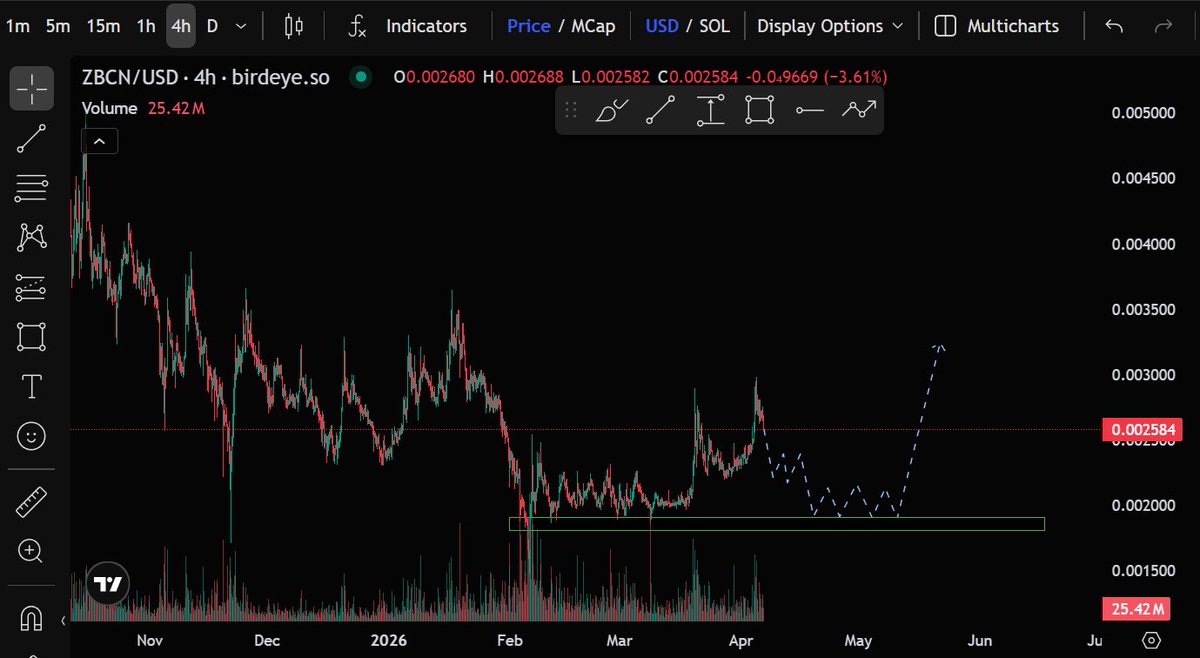Select the crosshair cursor tool
Screen dimensions: 1200x658
[31, 88]
